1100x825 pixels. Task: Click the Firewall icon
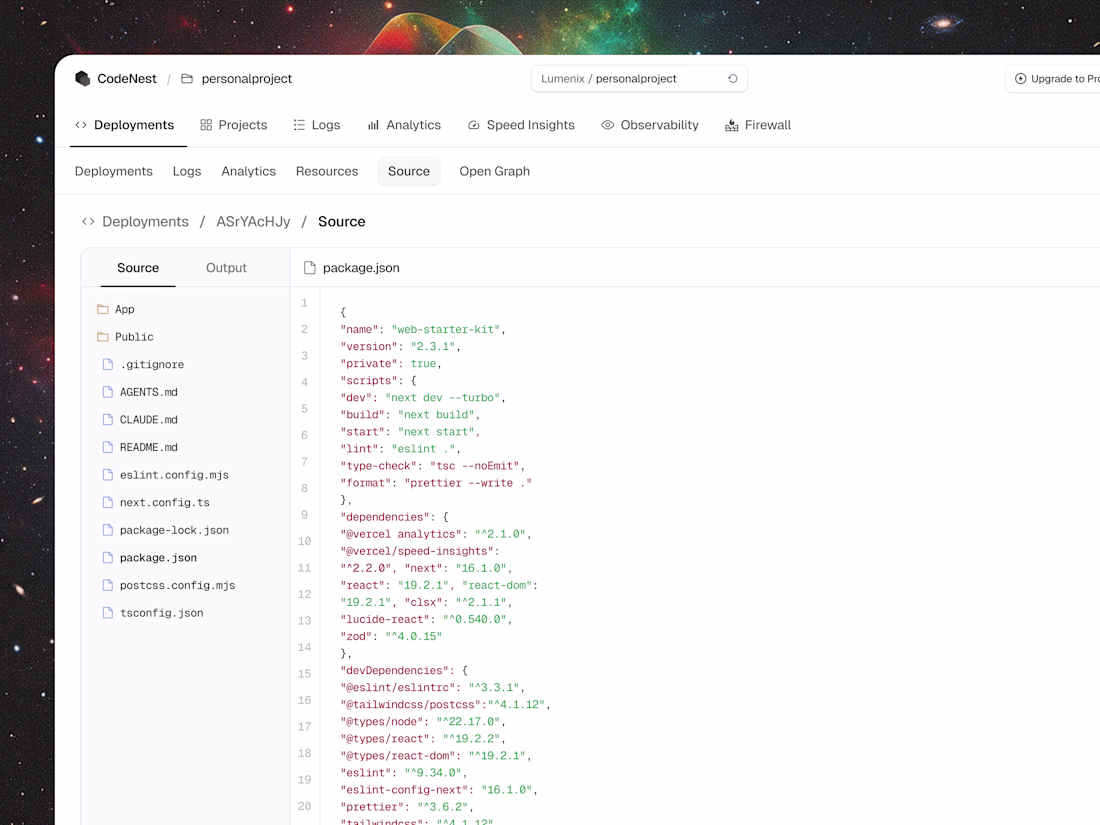click(x=732, y=125)
